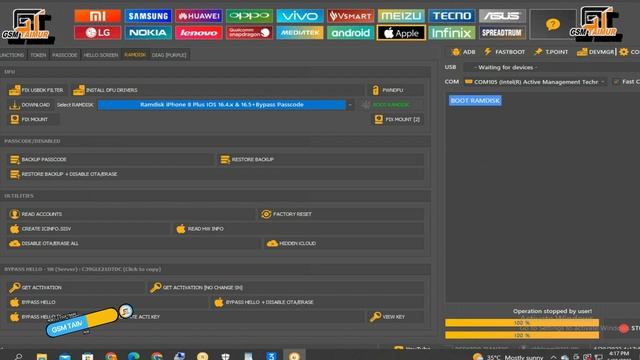The width and height of the screenshot is (640, 360).
Task: Expand the USB device dropdown
Action: (551, 67)
